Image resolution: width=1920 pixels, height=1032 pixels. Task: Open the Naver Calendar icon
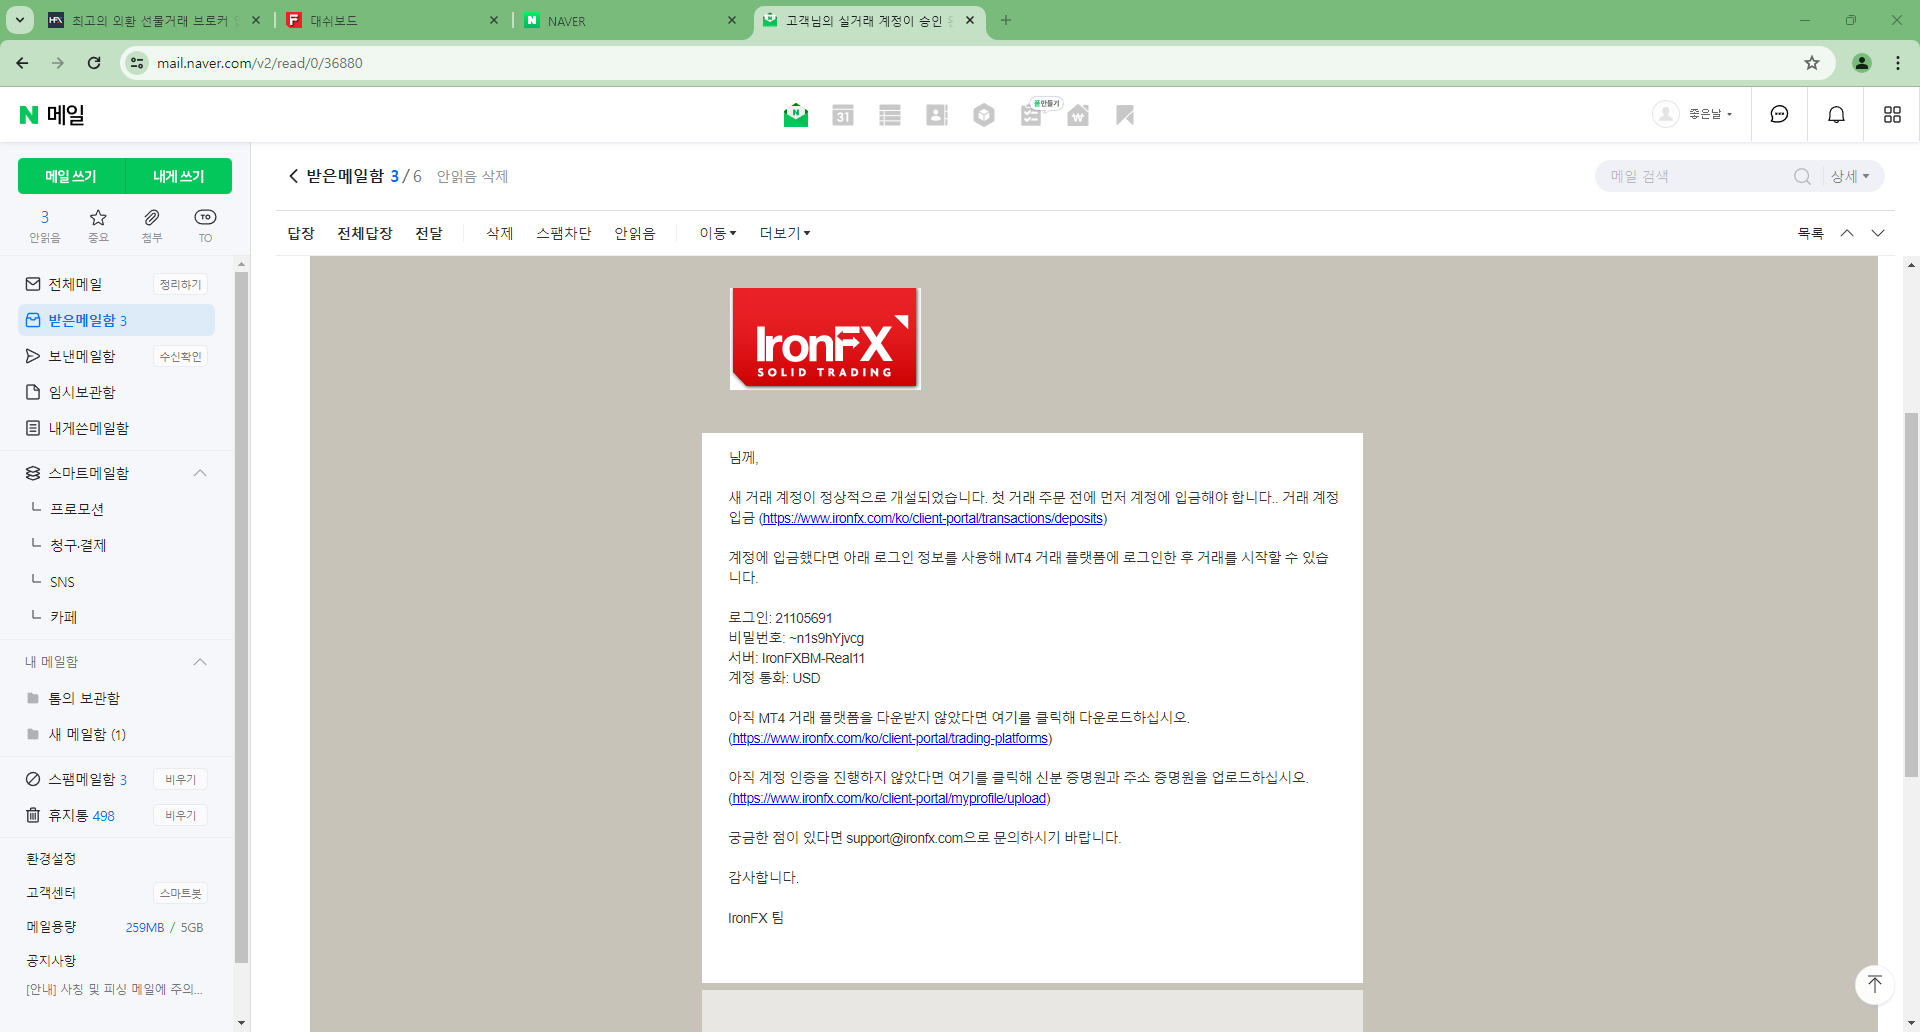click(843, 114)
